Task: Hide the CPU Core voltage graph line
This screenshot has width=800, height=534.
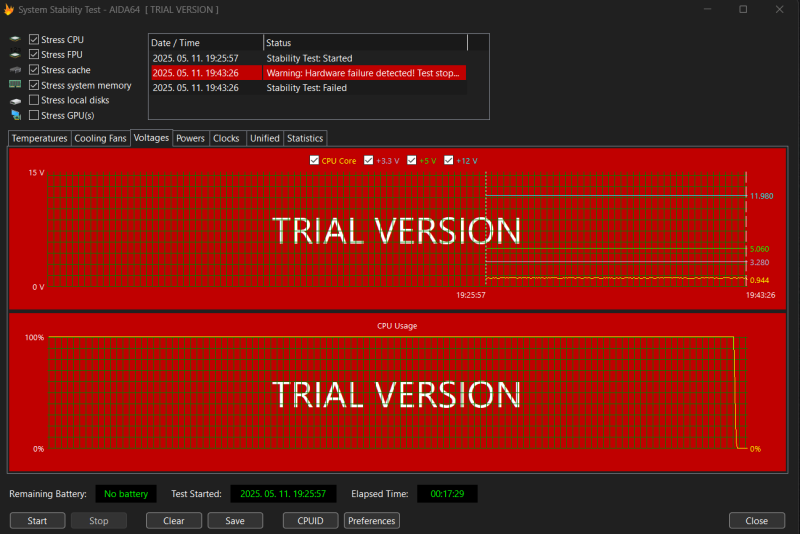Action: pos(314,160)
